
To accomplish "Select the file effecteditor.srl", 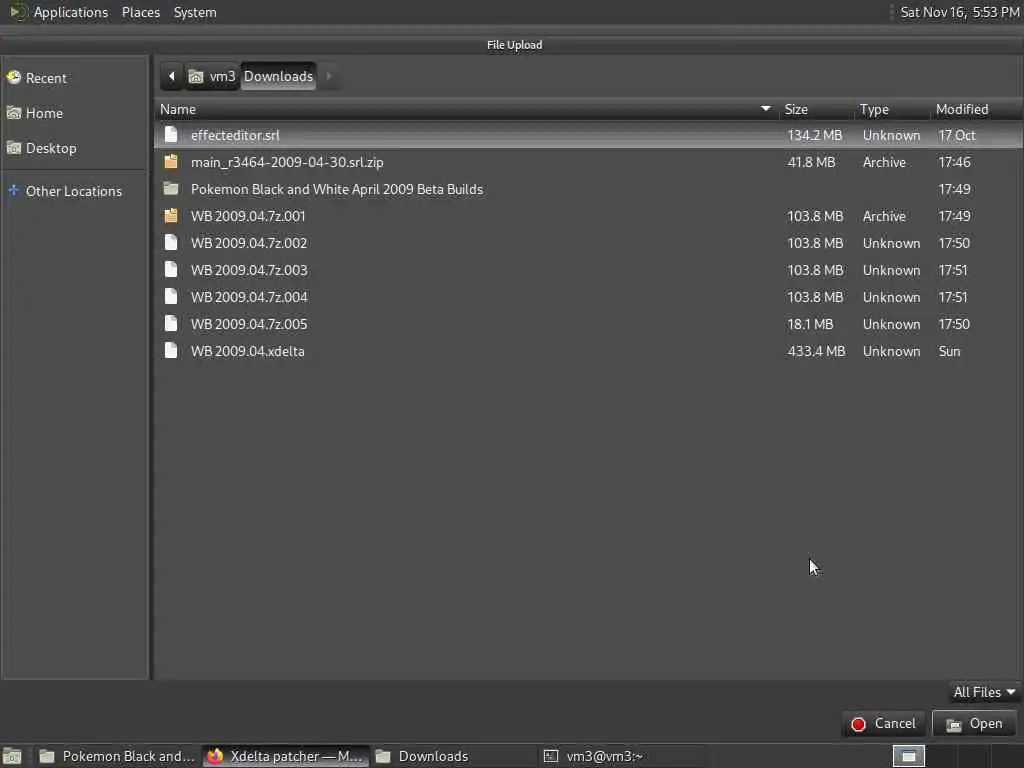I will (x=588, y=135).
